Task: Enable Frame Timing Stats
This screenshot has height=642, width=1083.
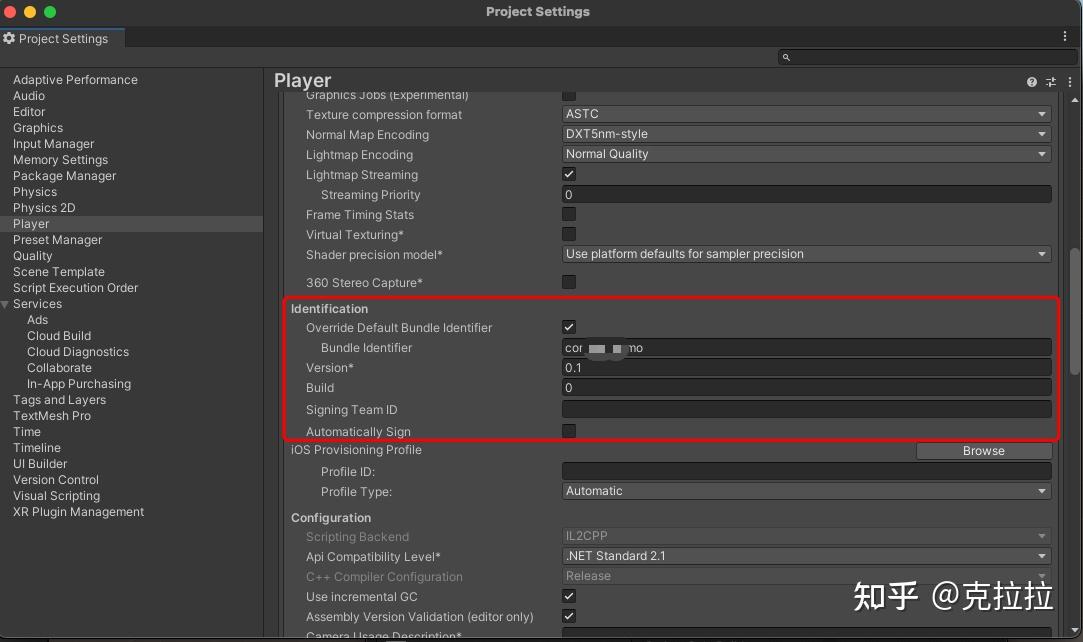Action: point(568,214)
